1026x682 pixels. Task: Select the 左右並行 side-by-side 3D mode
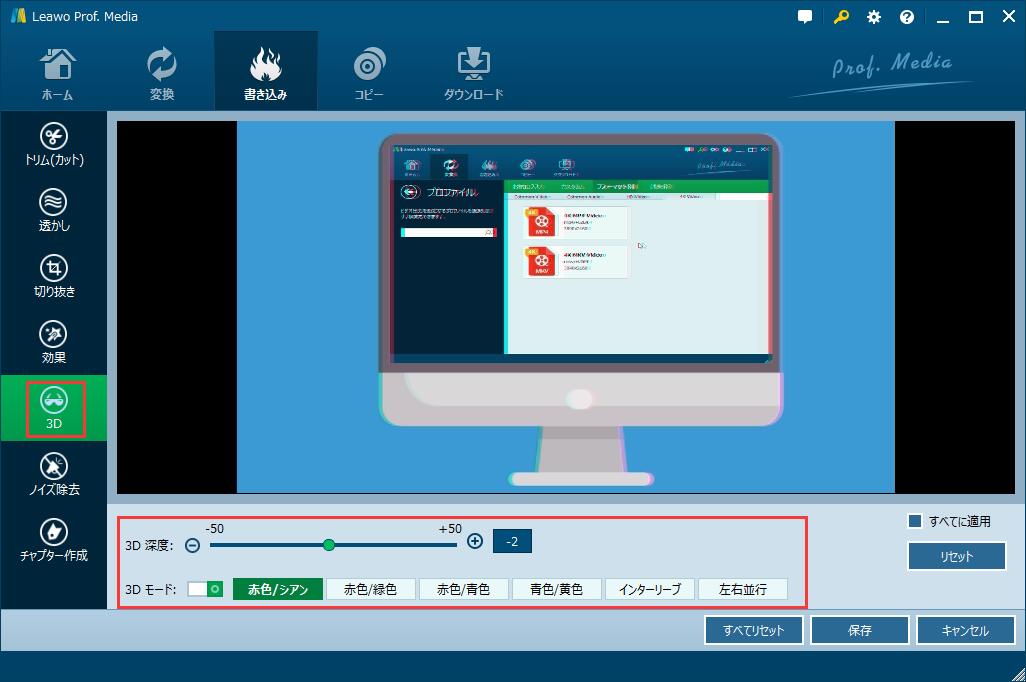click(743, 589)
